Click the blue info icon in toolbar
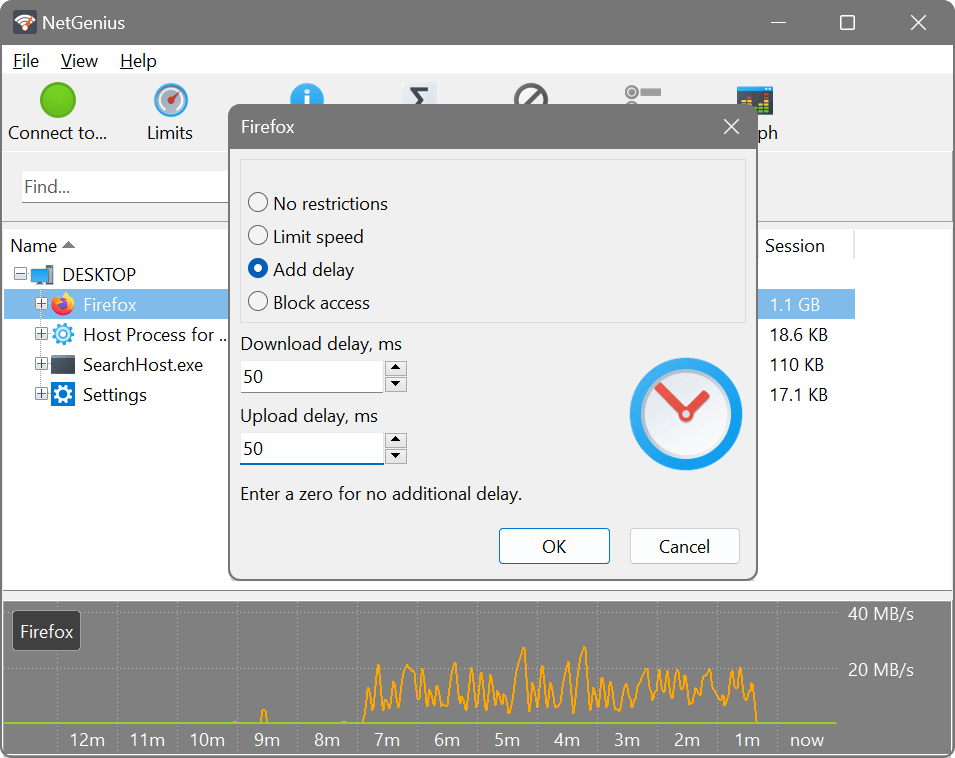Image resolution: width=955 pixels, height=758 pixels. point(306,94)
